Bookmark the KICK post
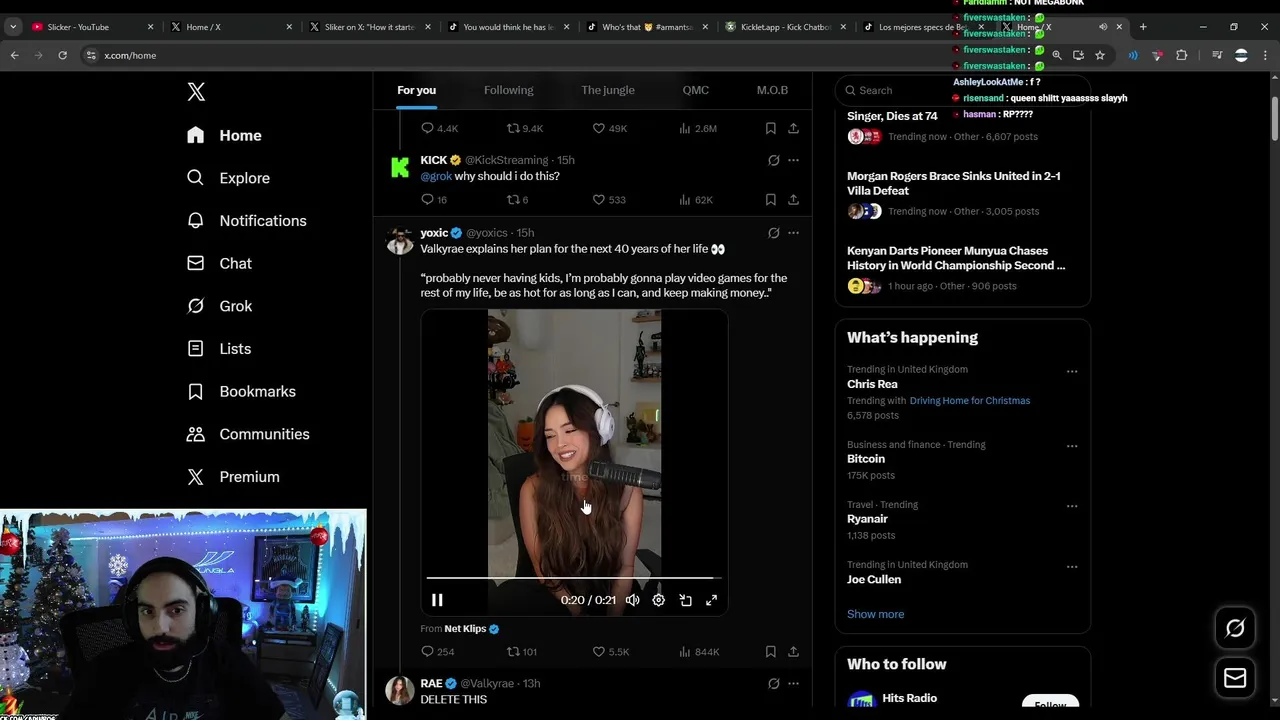 pos(770,200)
